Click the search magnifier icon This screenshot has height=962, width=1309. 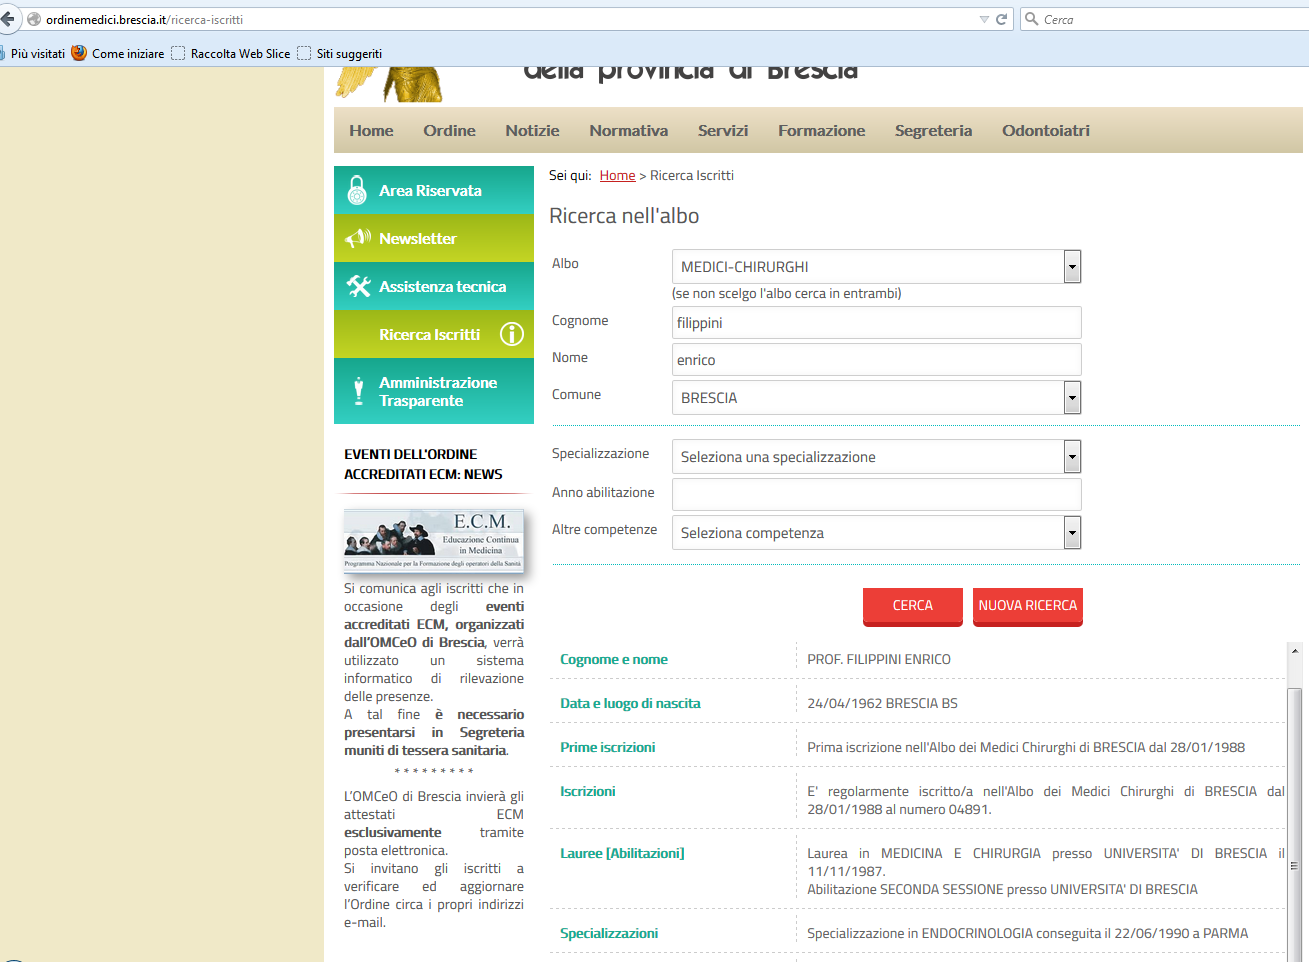coord(1032,19)
